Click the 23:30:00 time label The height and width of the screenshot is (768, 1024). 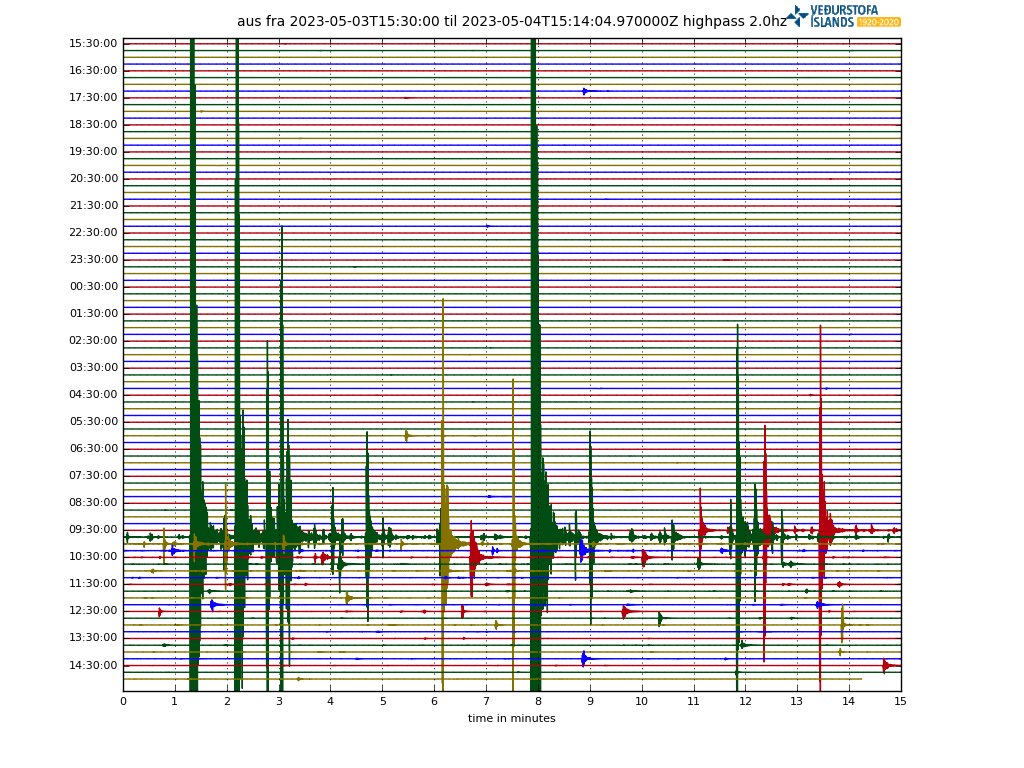[x=93, y=259]
